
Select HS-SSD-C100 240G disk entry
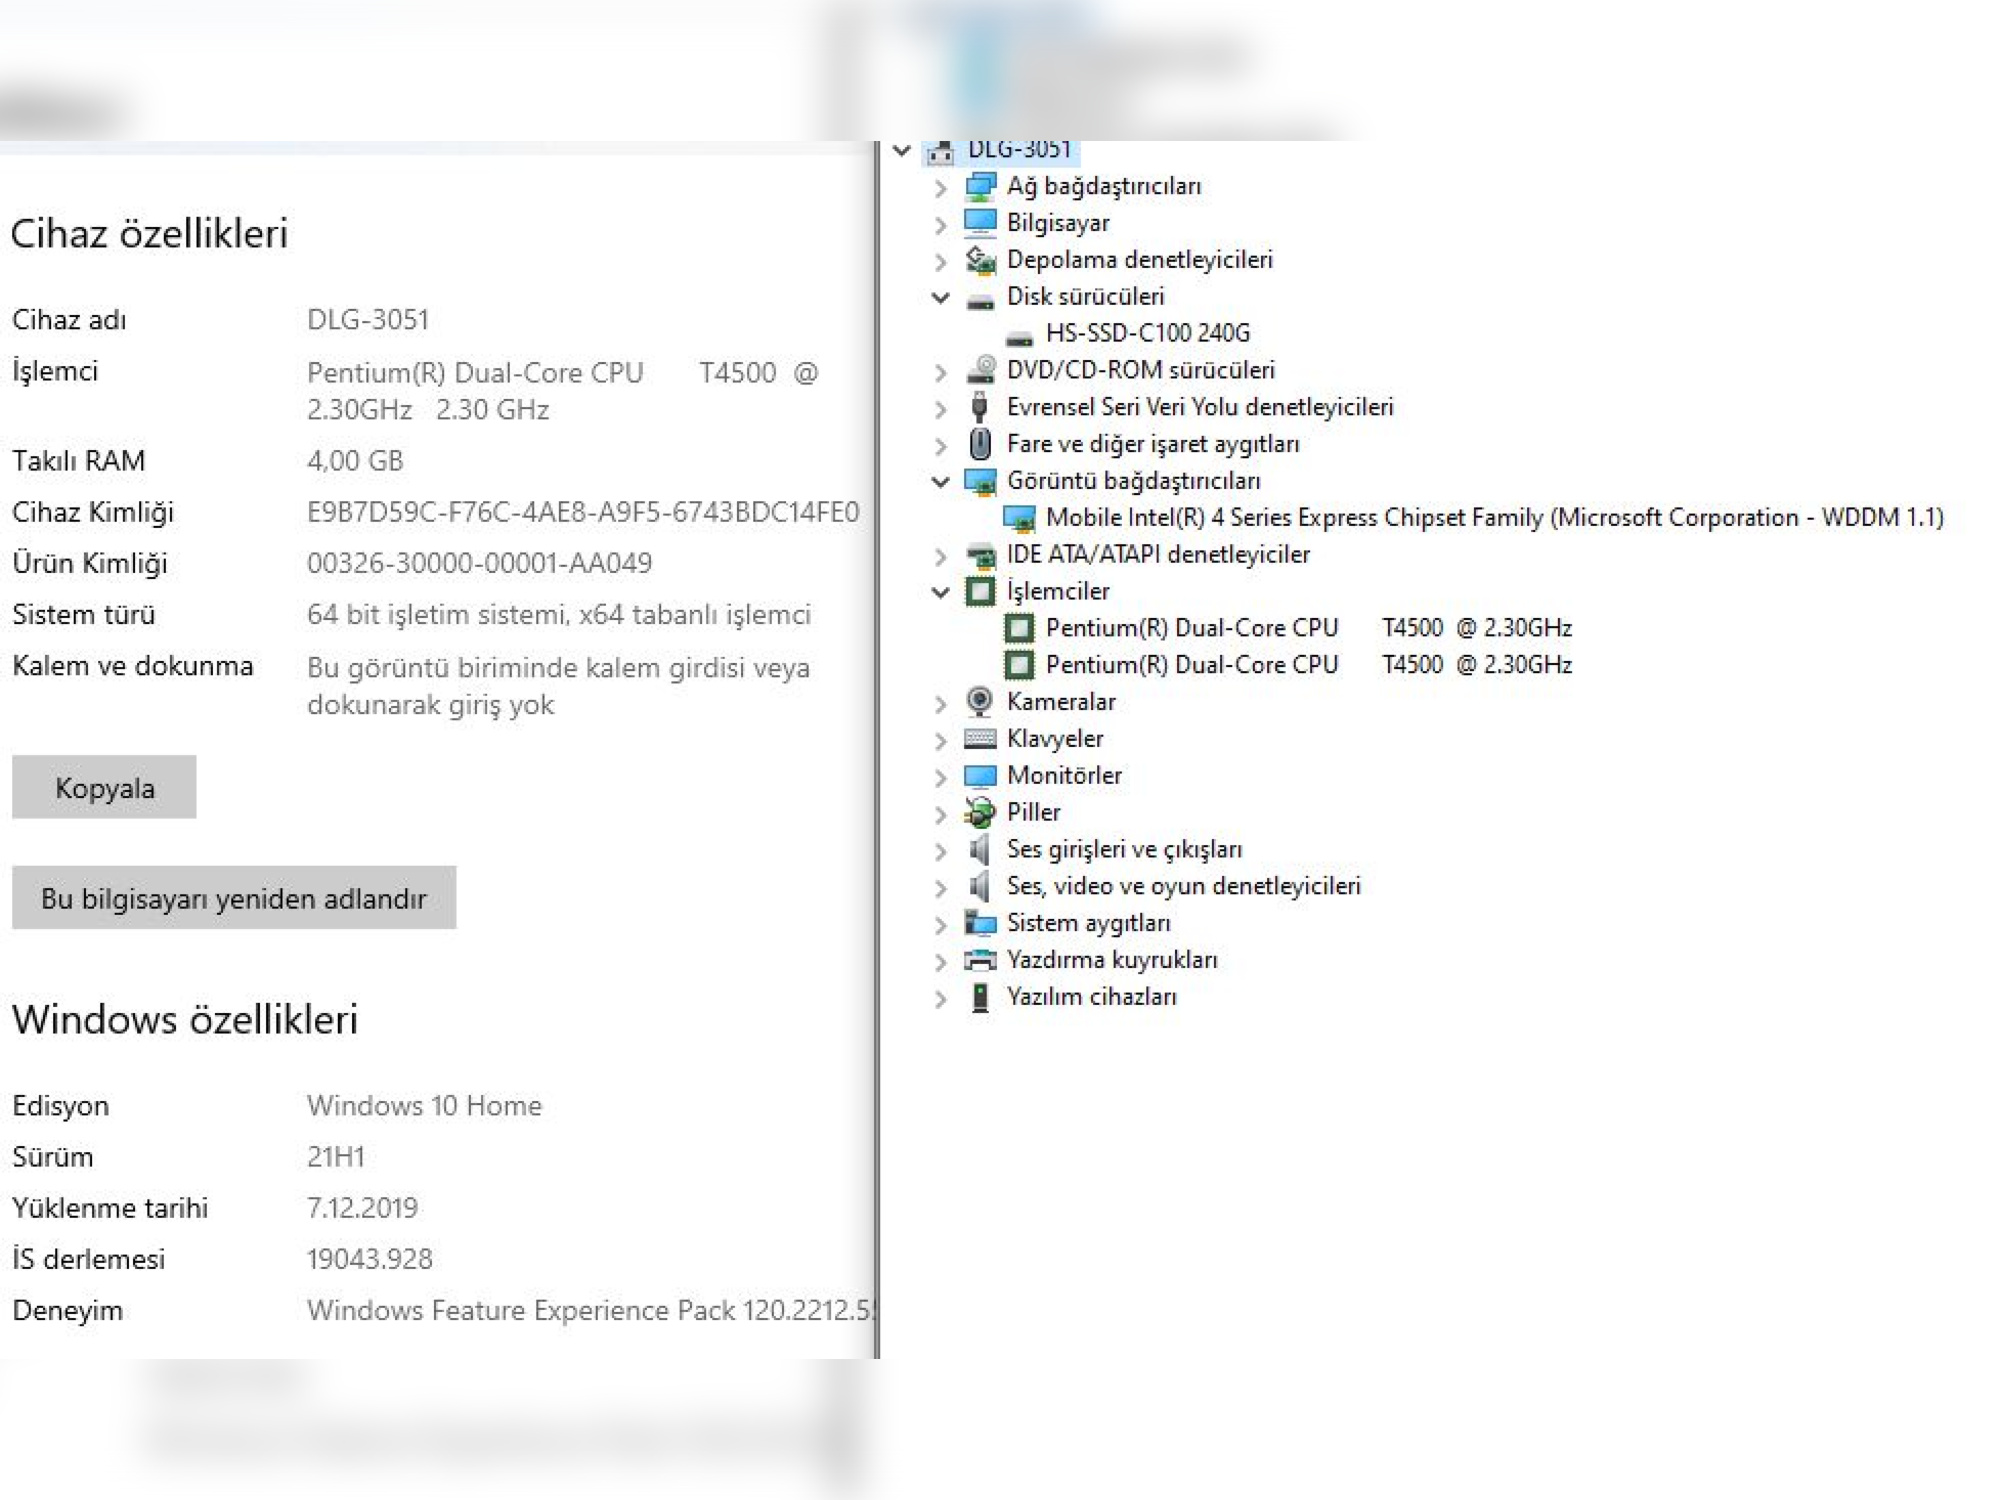pyautogui.click(x=1148, y=333)
